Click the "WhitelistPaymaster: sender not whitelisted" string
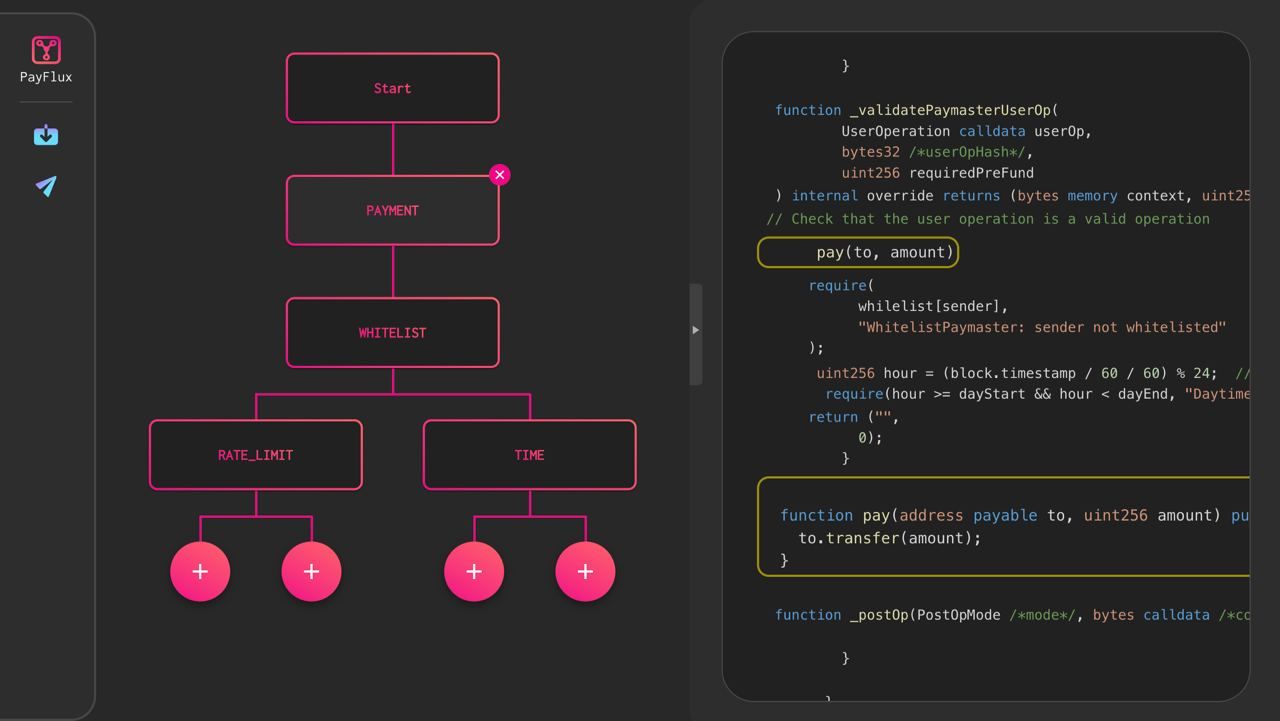This screenshot has height=721, width=1280. pos(1042,327)
